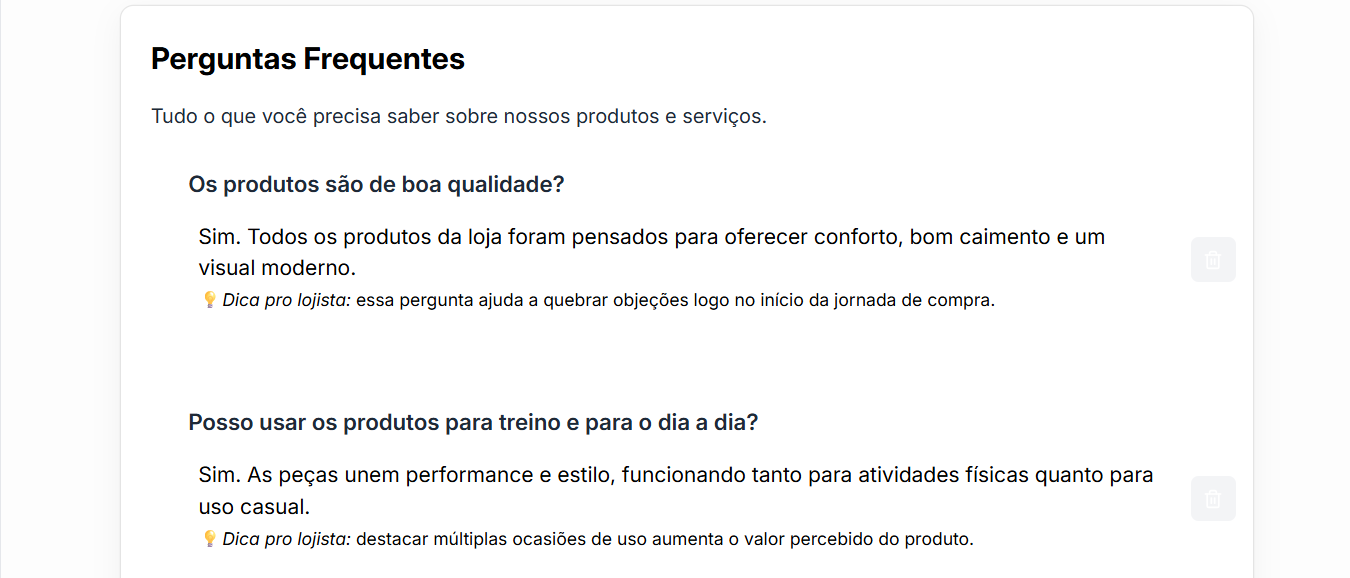Click "Dica pro lojista:" label under quality answer
Screen dimensions: 1350x578
(287, 300)
